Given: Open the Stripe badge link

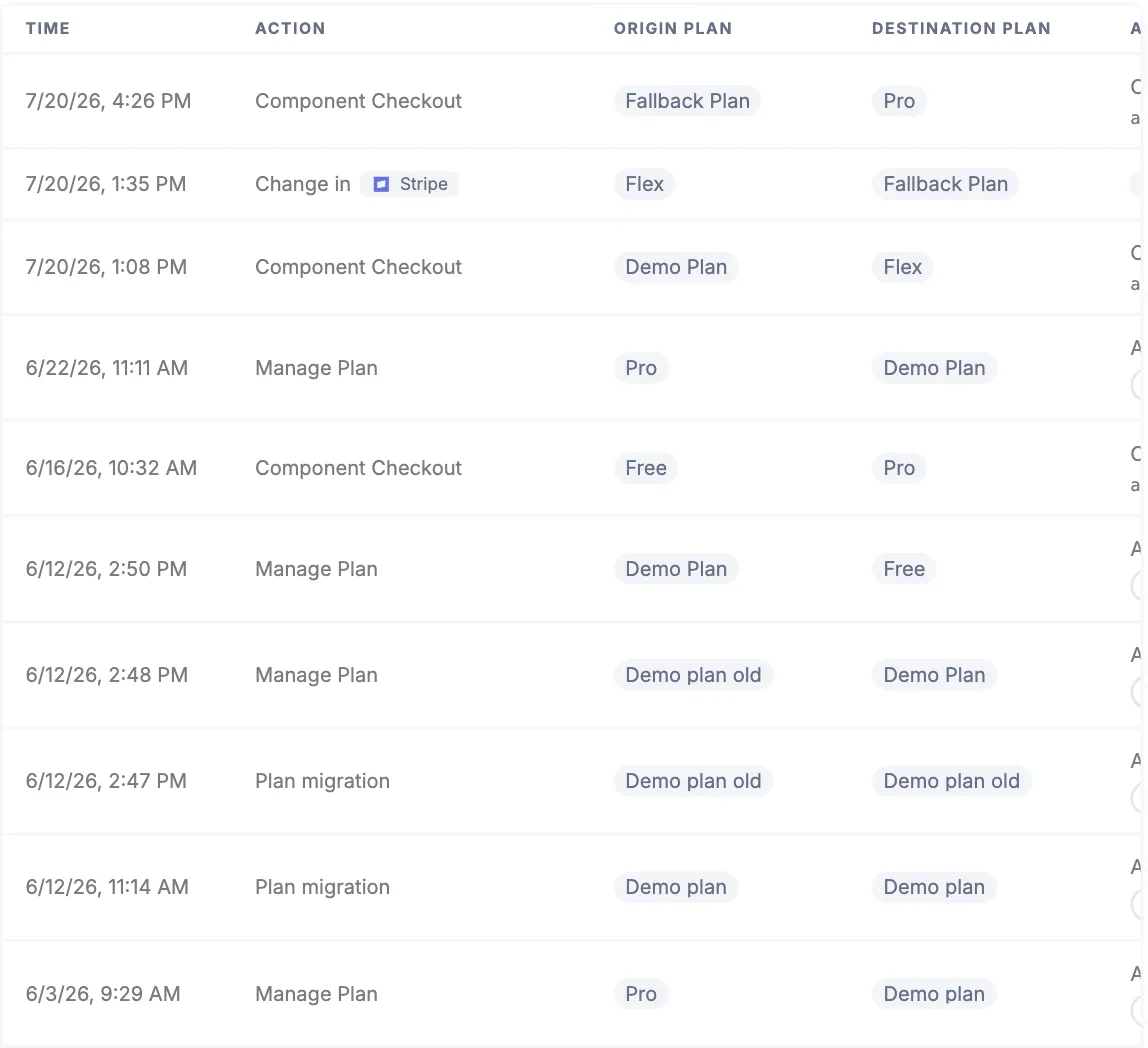Looking at the screenshot, I should click(409, 184).
